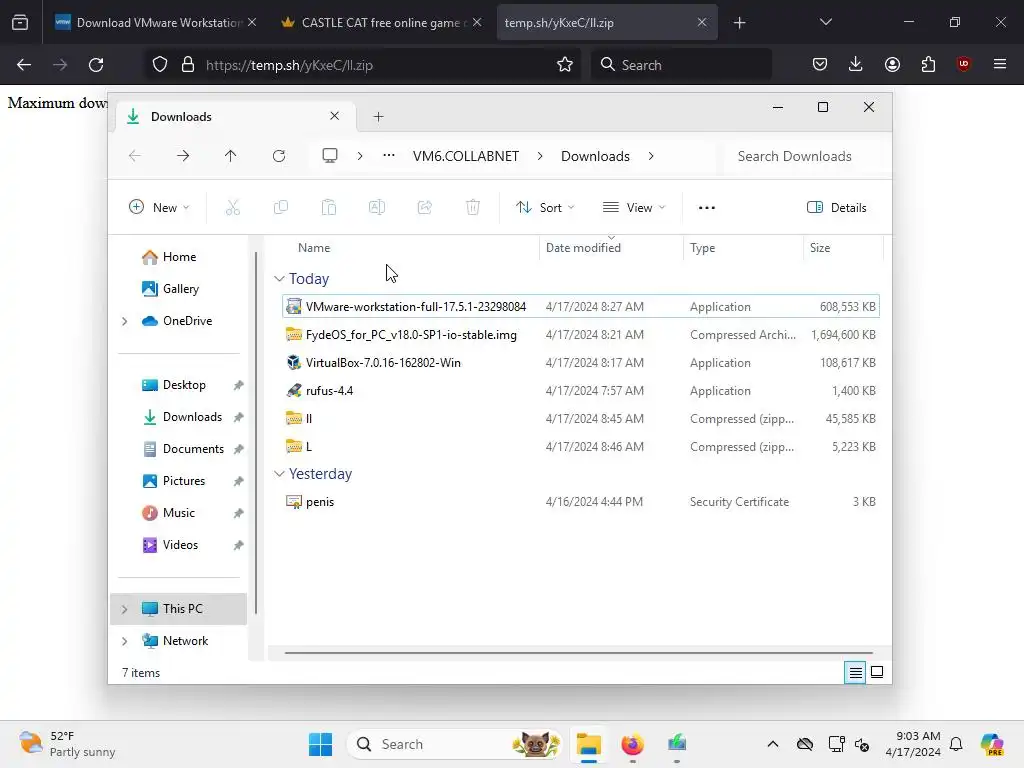Expand hidden breadcrumb path ellipsis
The width and height of the screenshot is (1024, 768).
[389, 155]
